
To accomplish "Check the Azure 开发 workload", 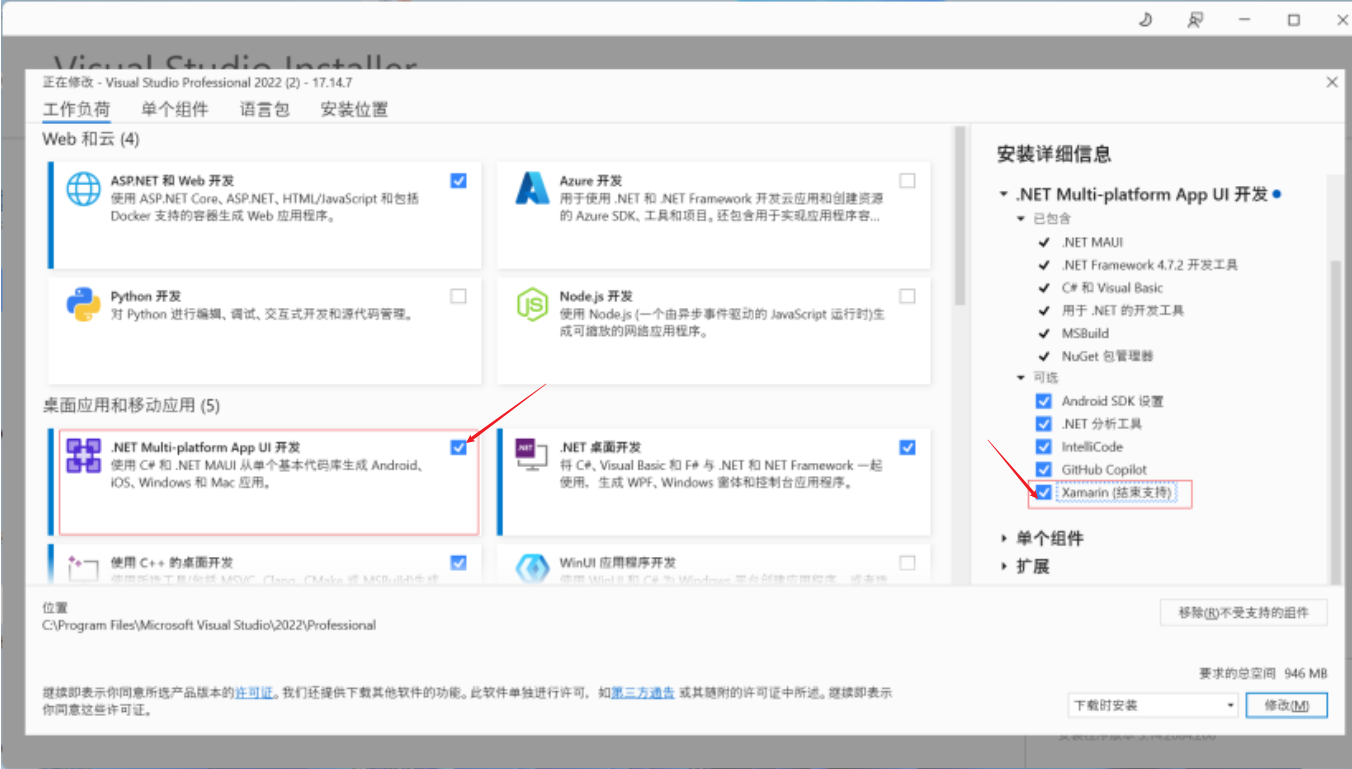I will 907,181.
